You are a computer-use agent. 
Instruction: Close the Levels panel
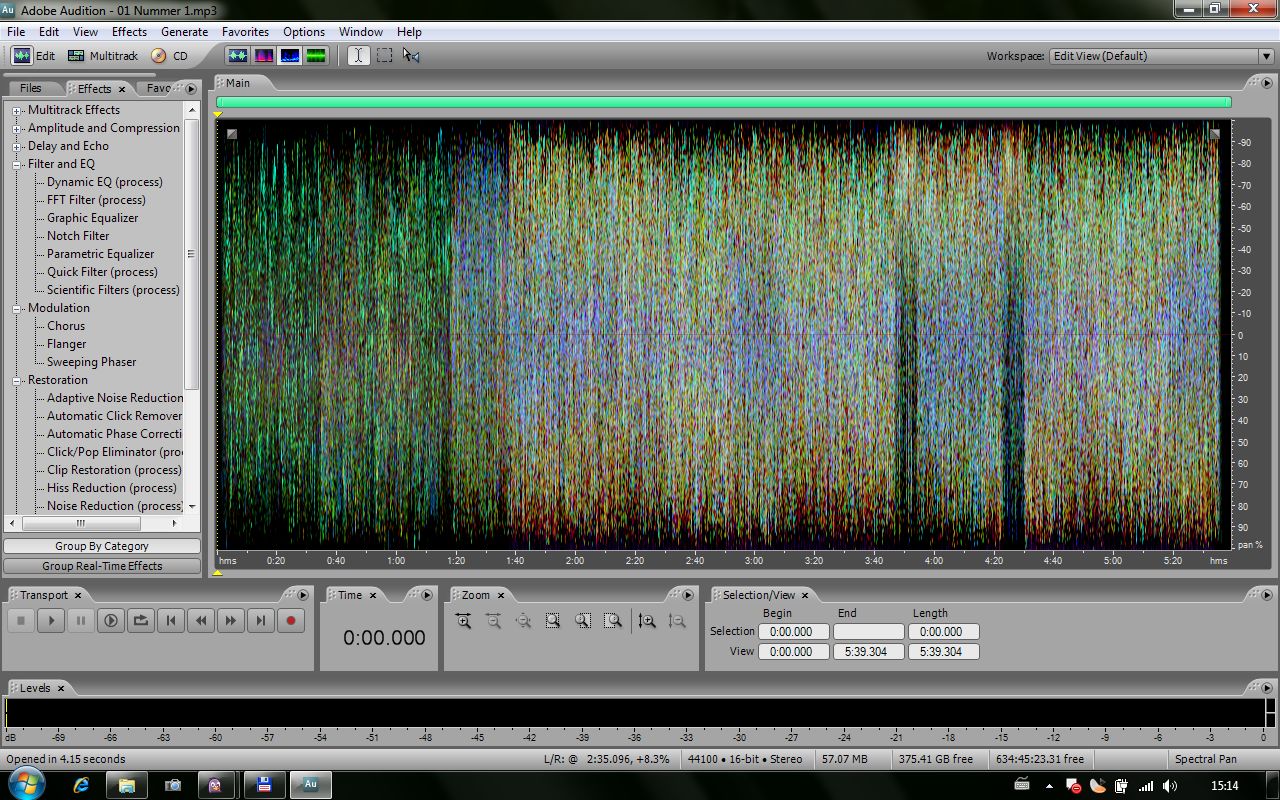click(x=60, y=688)
